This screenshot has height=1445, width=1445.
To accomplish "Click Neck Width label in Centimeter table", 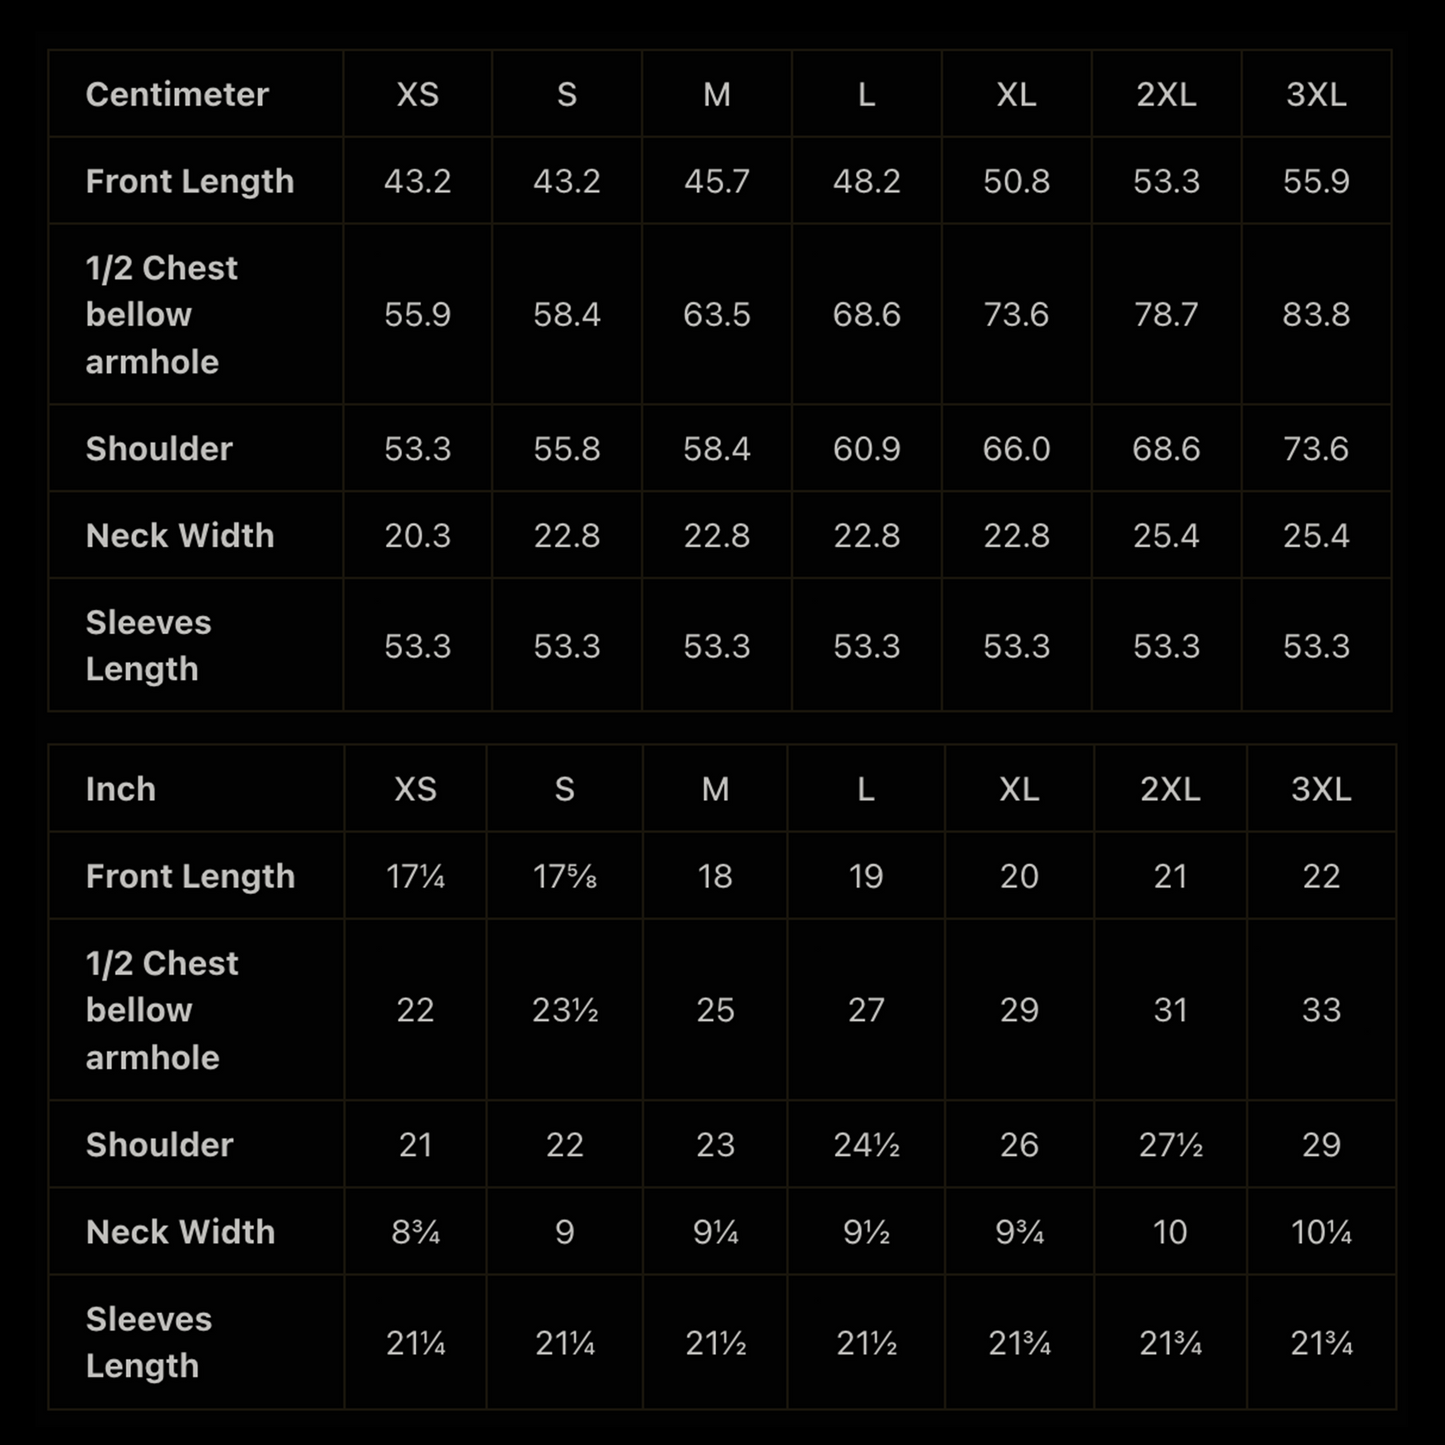I will 180,536.
